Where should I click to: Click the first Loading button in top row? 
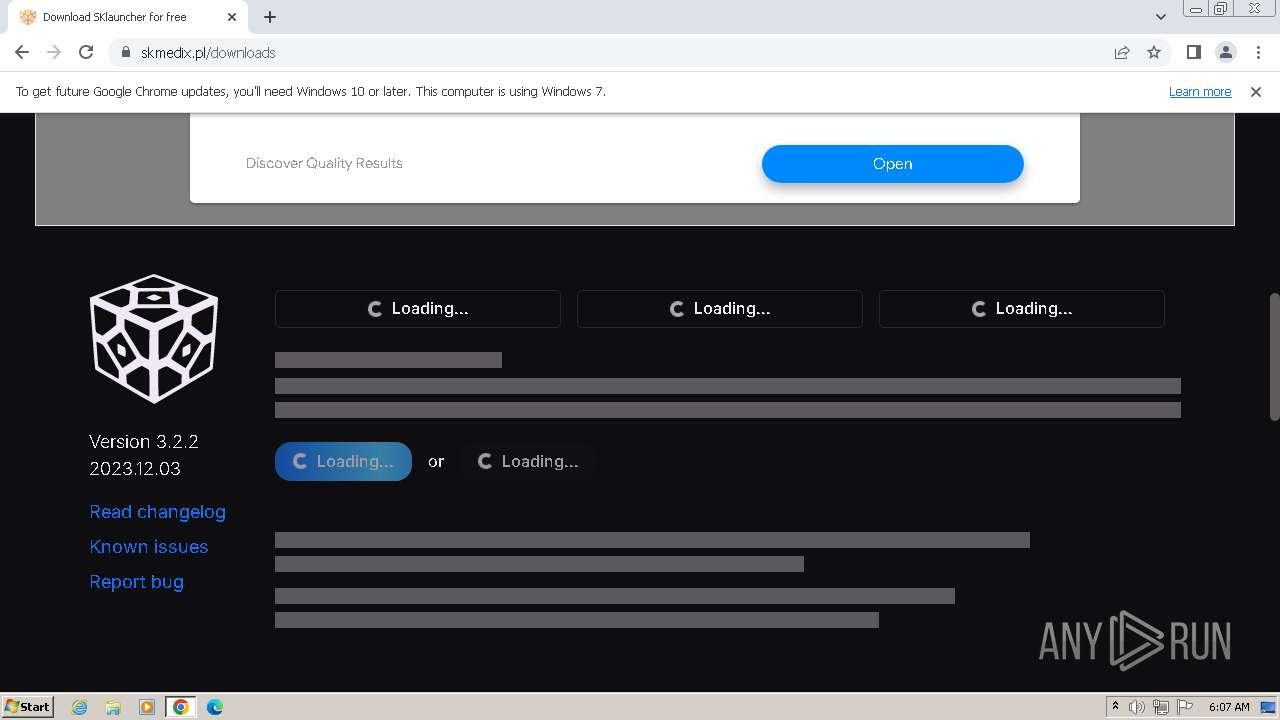(x=418, y=309)
